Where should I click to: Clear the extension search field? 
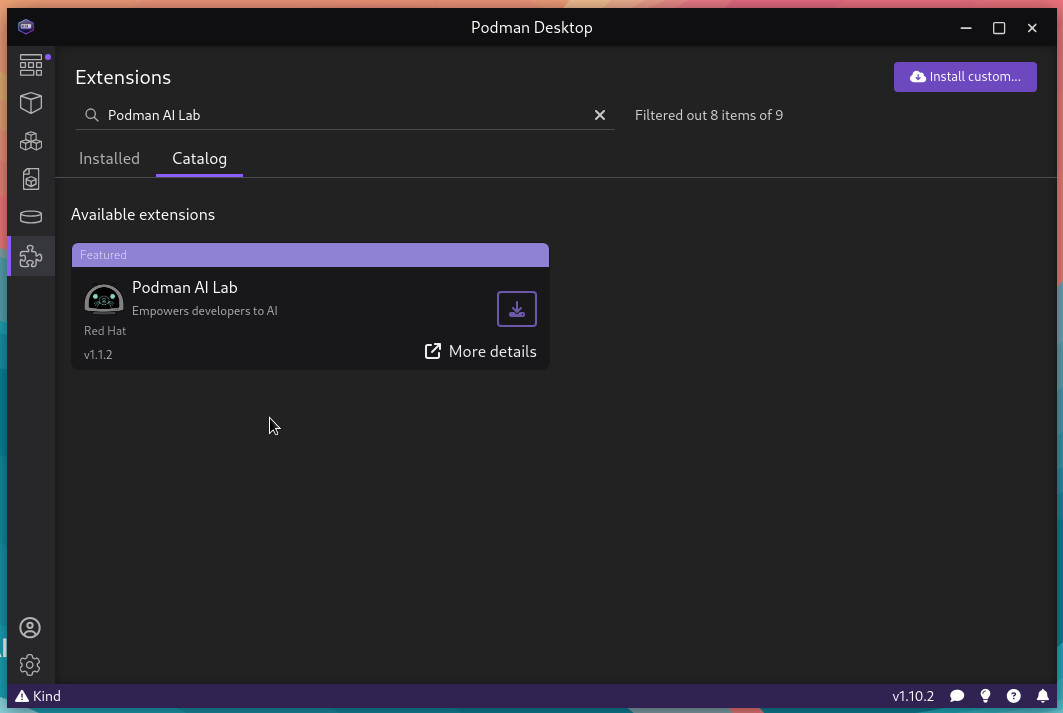[x=599, y=115]
